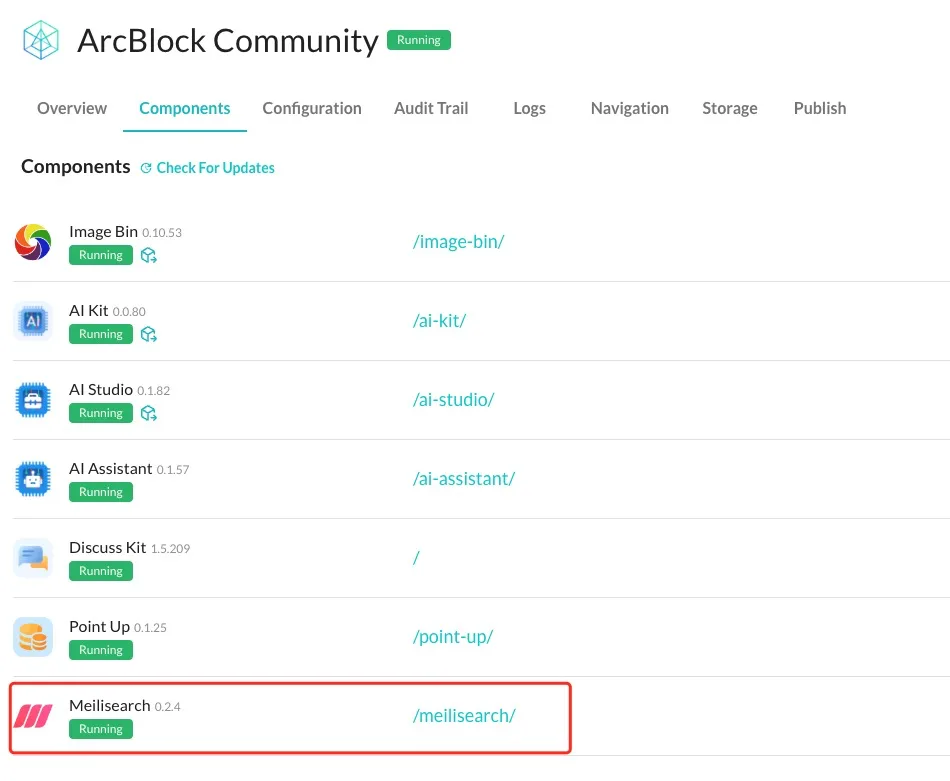The image size is (950, 781).
Task: Click the ArcBlock Community logo icon
Action: pos(41,40)
